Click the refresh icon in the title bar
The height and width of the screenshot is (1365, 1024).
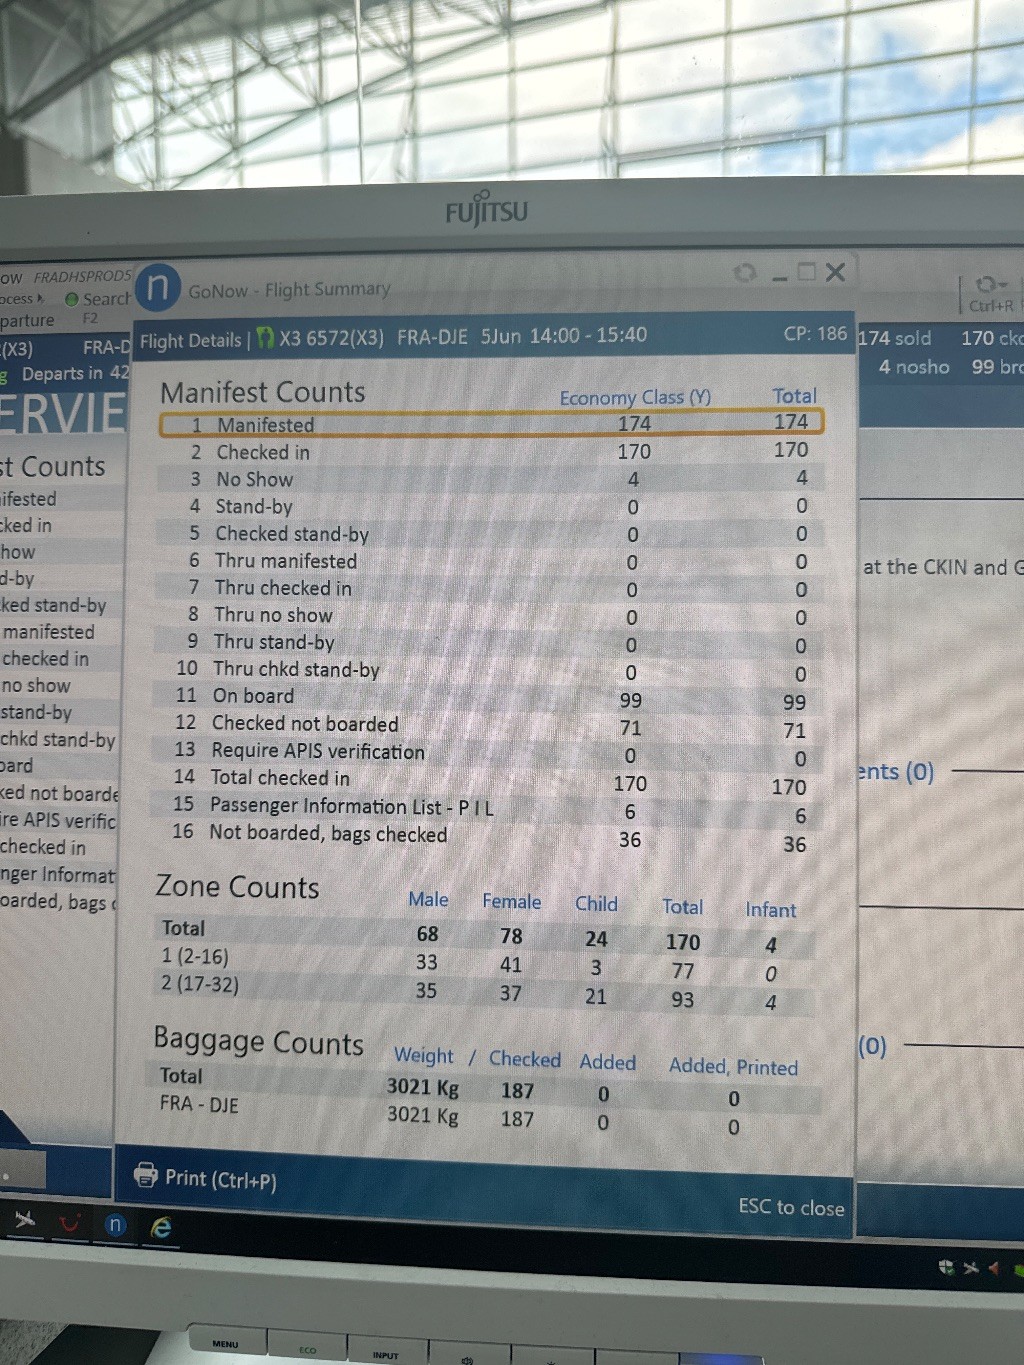pos(744,272)
